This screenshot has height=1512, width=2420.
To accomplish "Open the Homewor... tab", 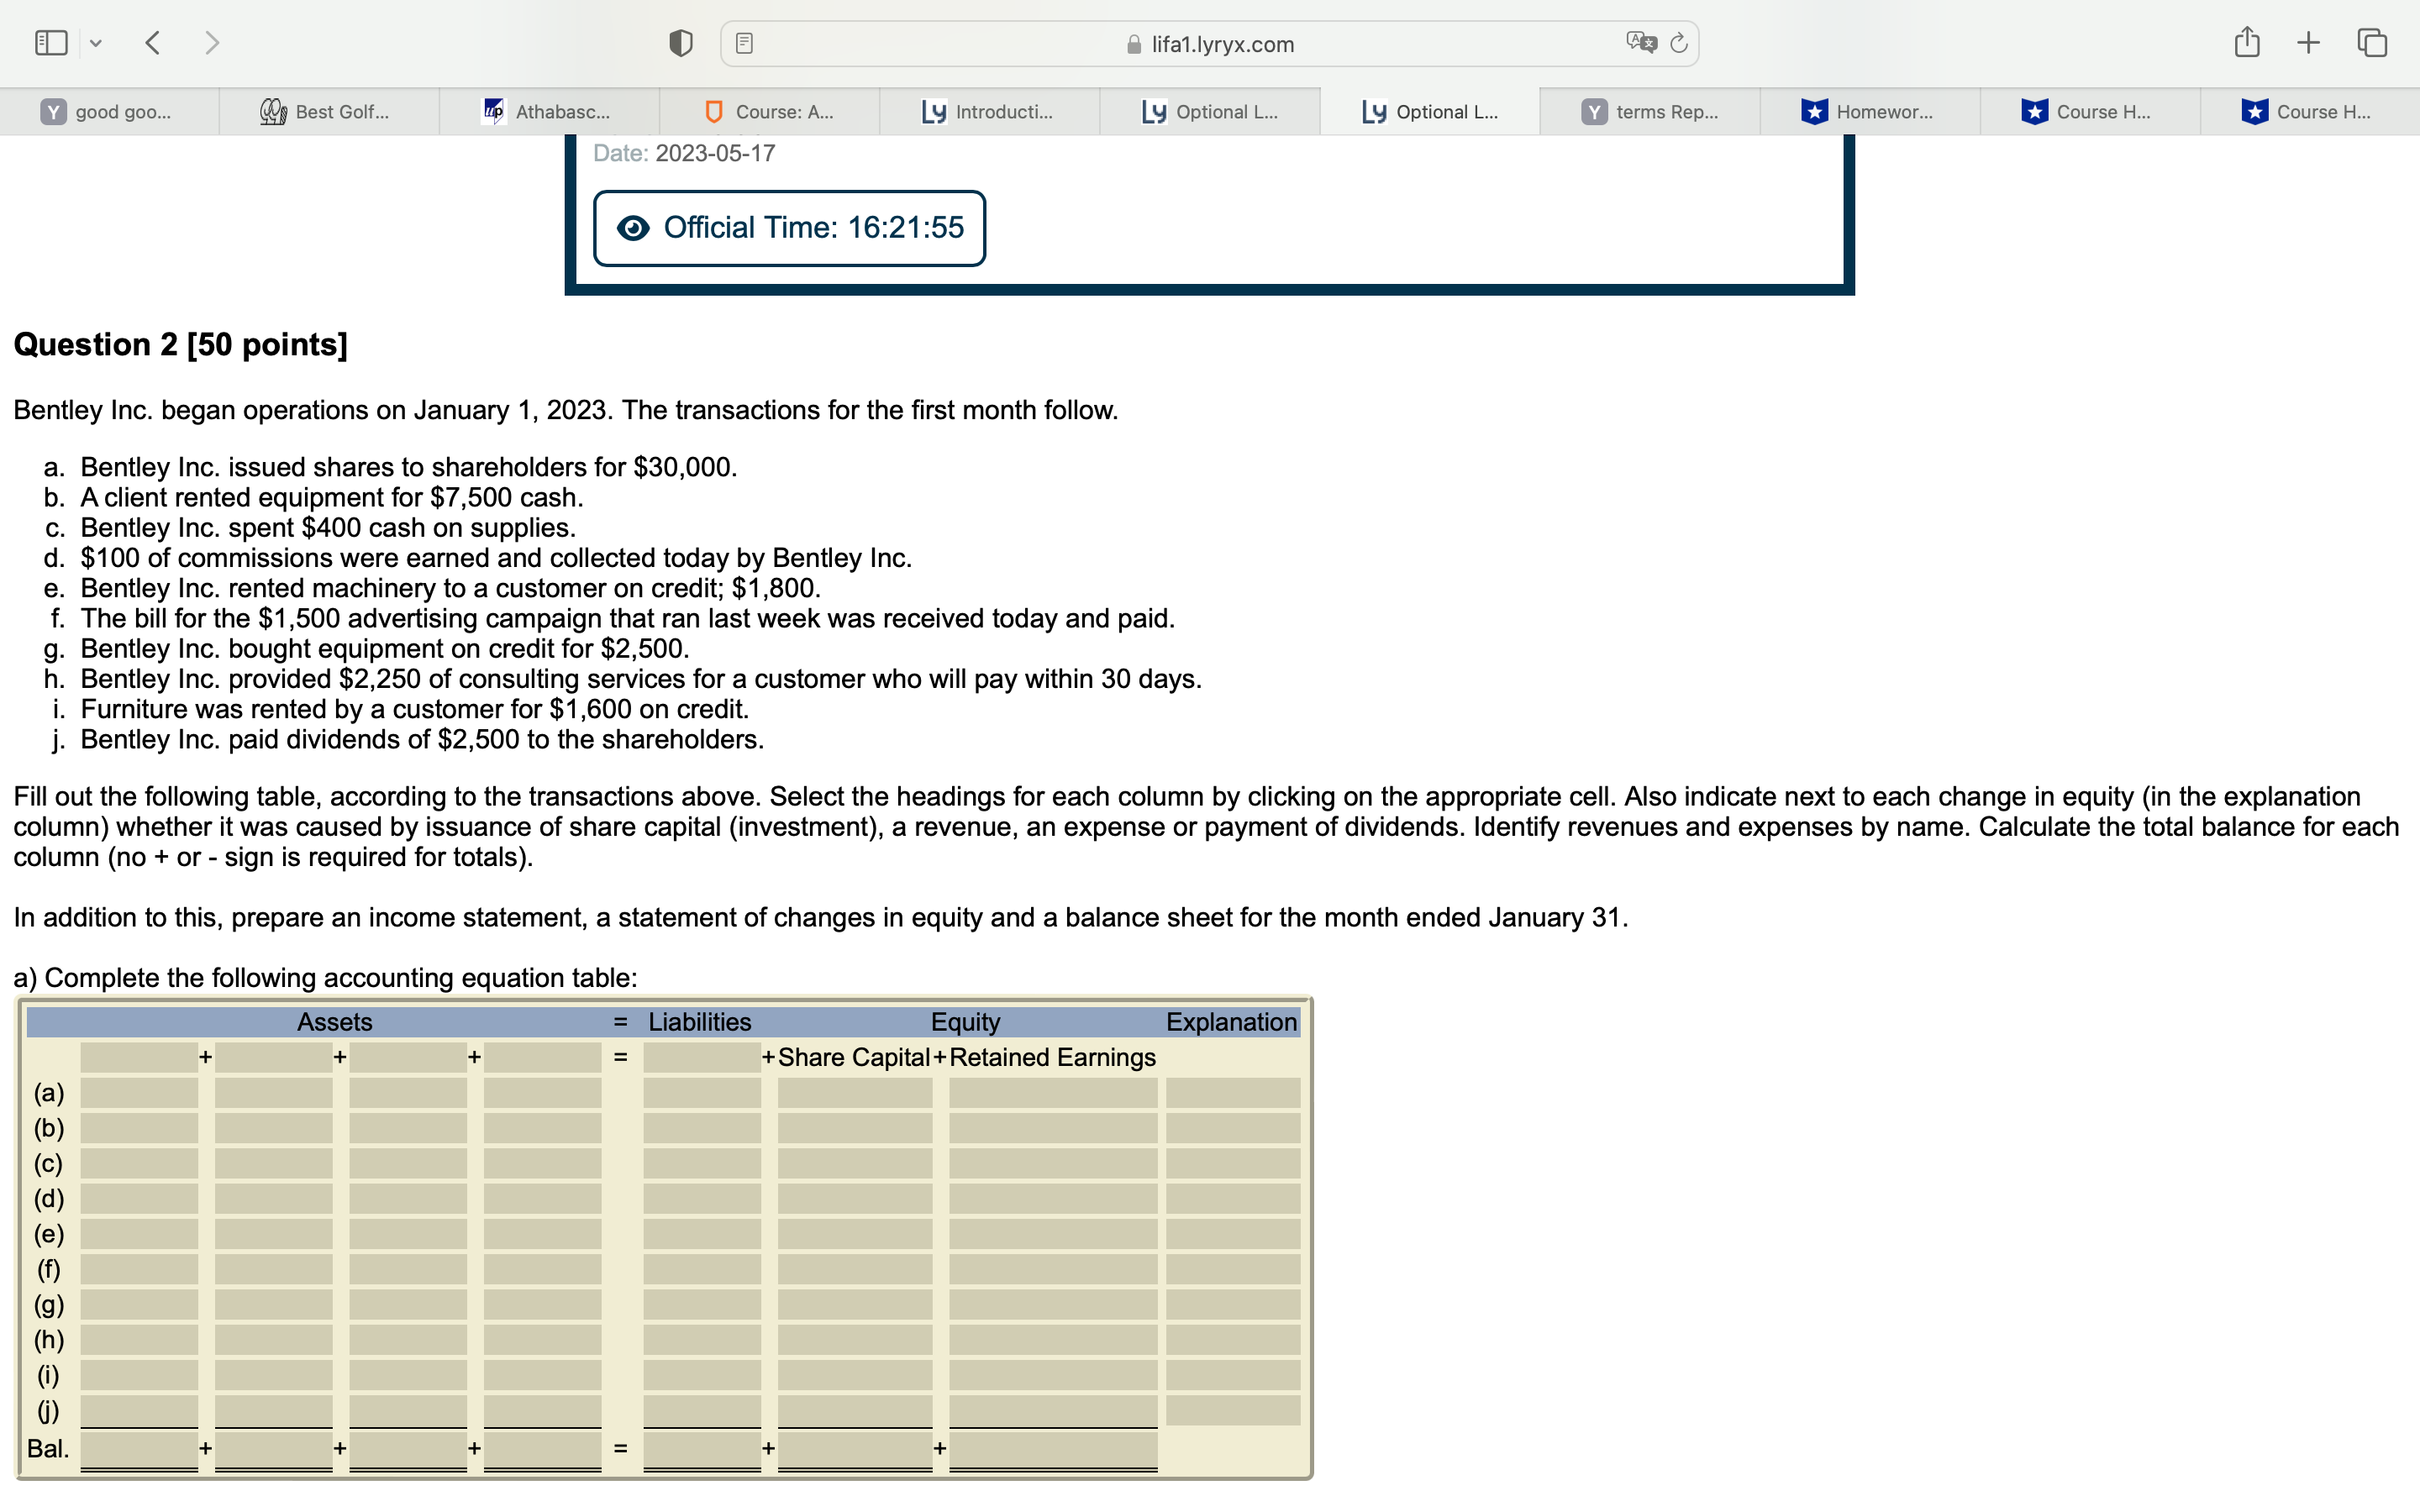I will 1870,112.
